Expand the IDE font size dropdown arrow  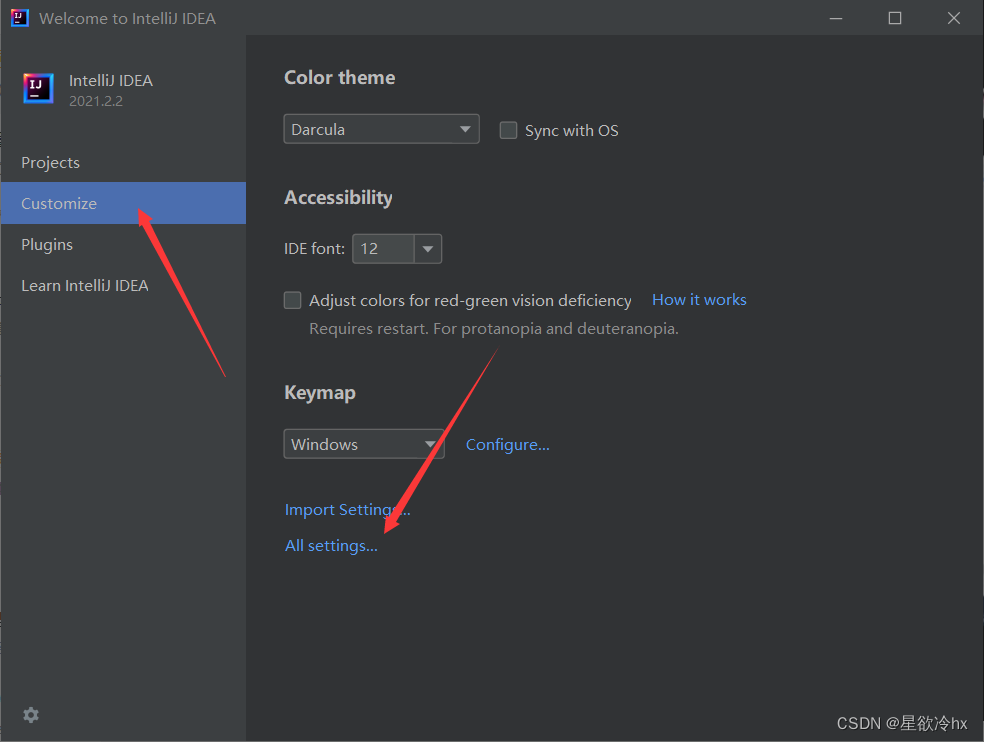(x=428, y=249)
